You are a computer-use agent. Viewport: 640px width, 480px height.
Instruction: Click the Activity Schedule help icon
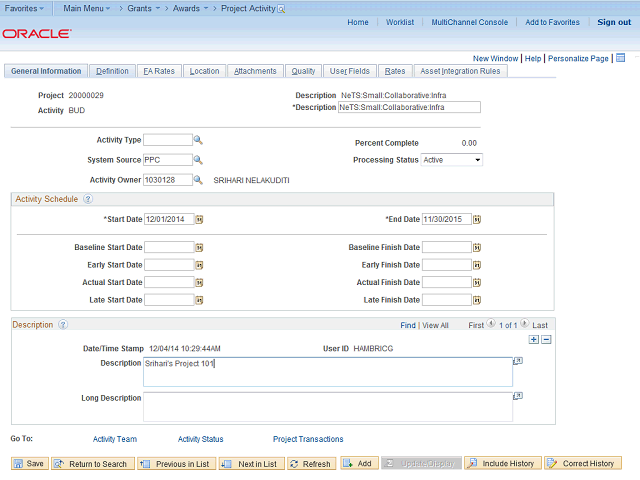click(x=88, y=199)
